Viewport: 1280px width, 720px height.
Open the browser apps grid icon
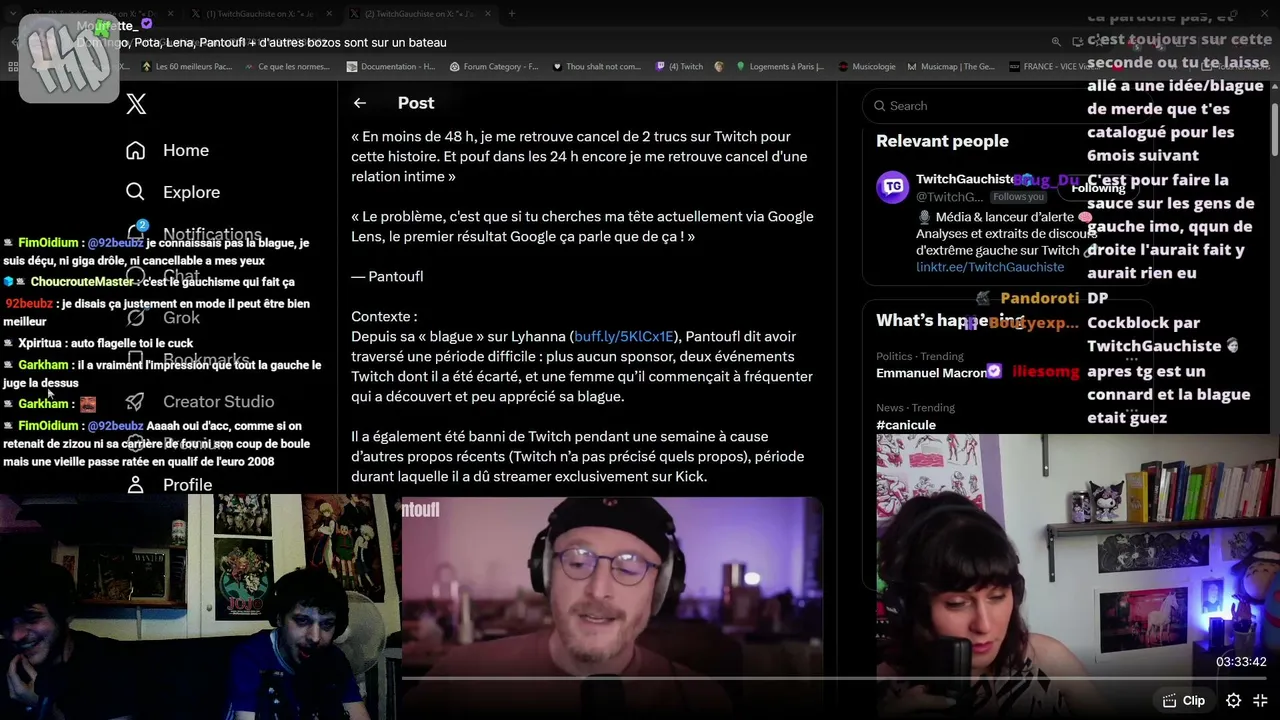point(13,66)
